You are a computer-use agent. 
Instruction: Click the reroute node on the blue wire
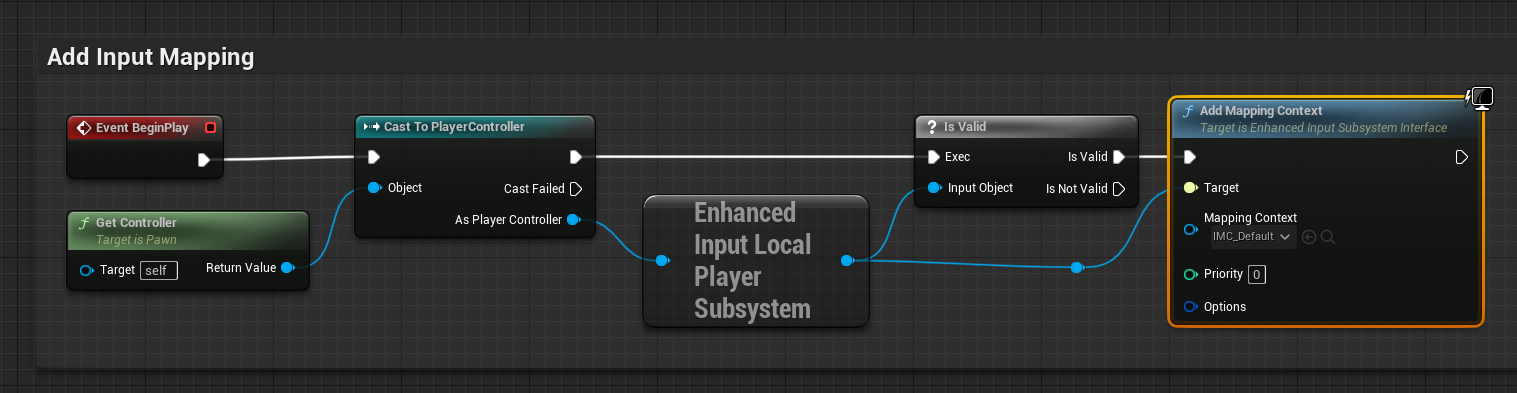pos(1076,267)
